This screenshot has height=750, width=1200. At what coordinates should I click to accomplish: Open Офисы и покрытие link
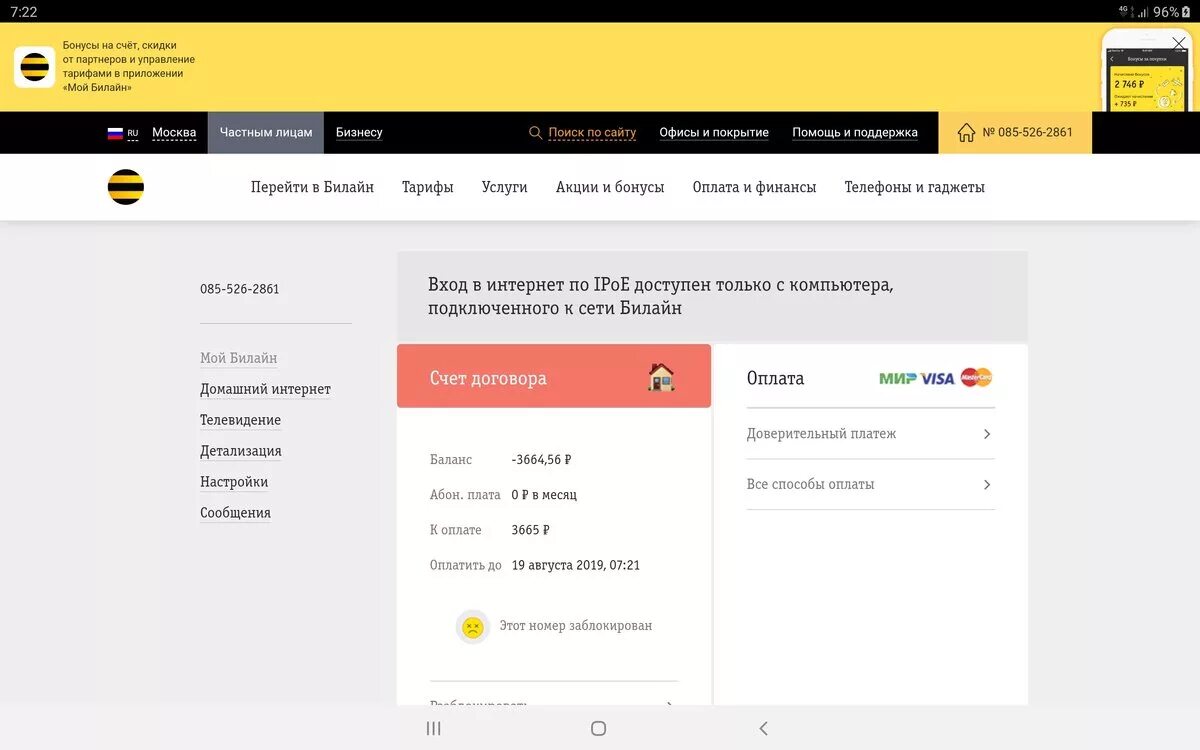tap(714, 133)
